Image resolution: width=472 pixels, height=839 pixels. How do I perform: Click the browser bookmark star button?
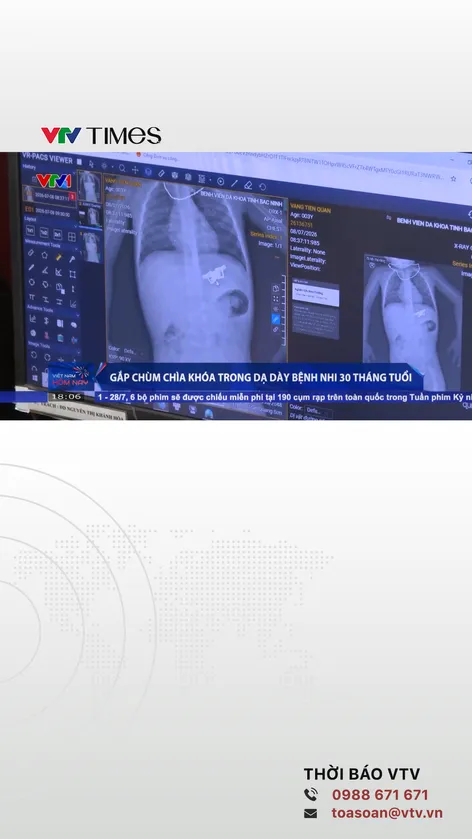[x=453, y=179]
